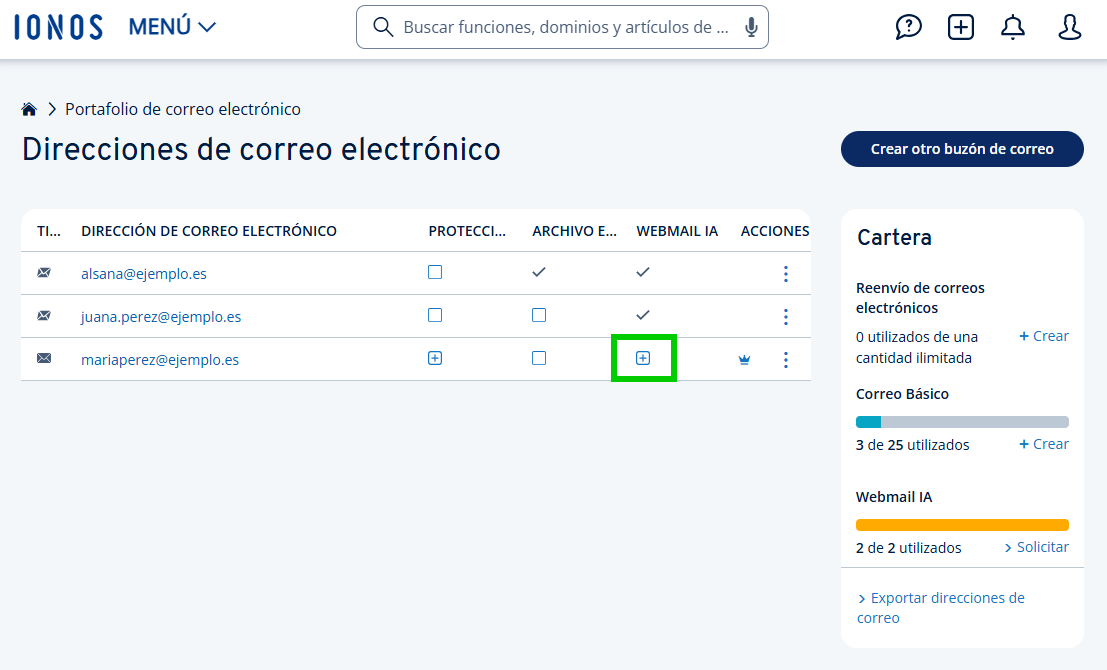Open actions menu for mariaperez@ejemplo.es
1107x670 pixels.
tap(786, 360)
